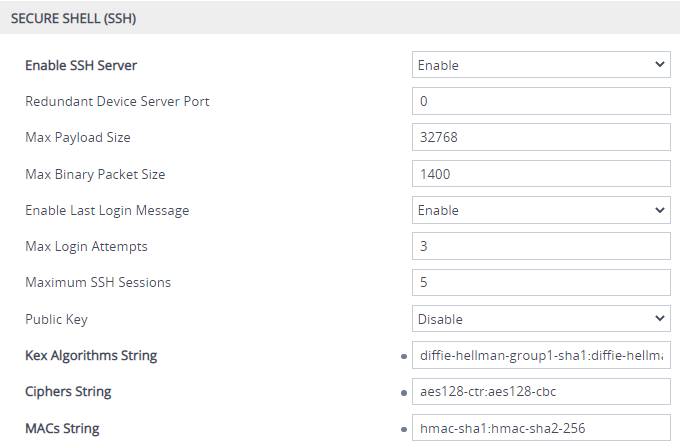Expand the Enable Last Login Message dropdown
Screen dimensions: 680x448
[x=540, y=210]
